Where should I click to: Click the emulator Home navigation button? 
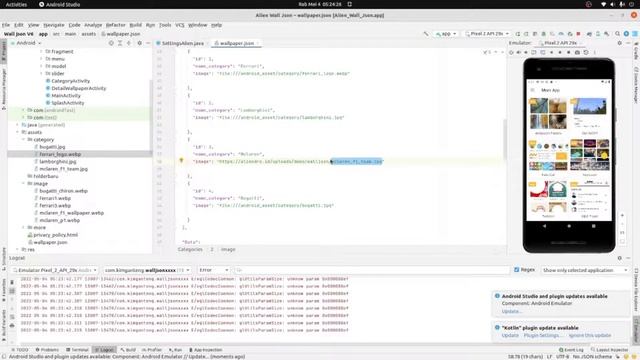(569, 226)
